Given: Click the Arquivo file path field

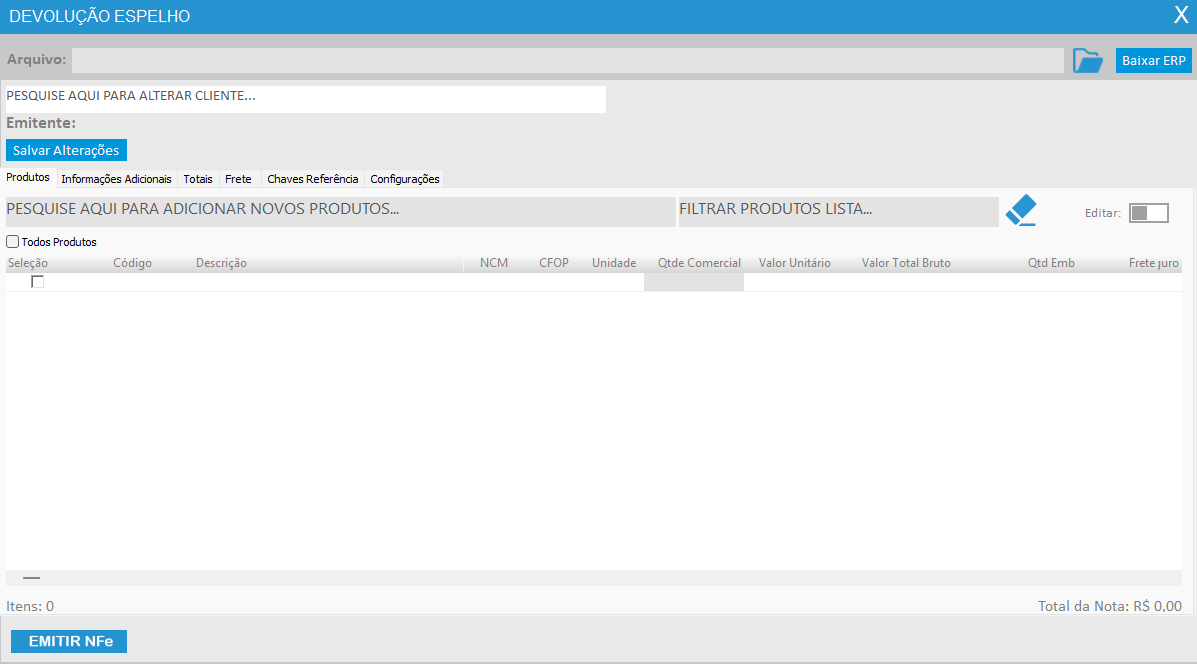Looking at the screenshot, I should tap(567, 60).
